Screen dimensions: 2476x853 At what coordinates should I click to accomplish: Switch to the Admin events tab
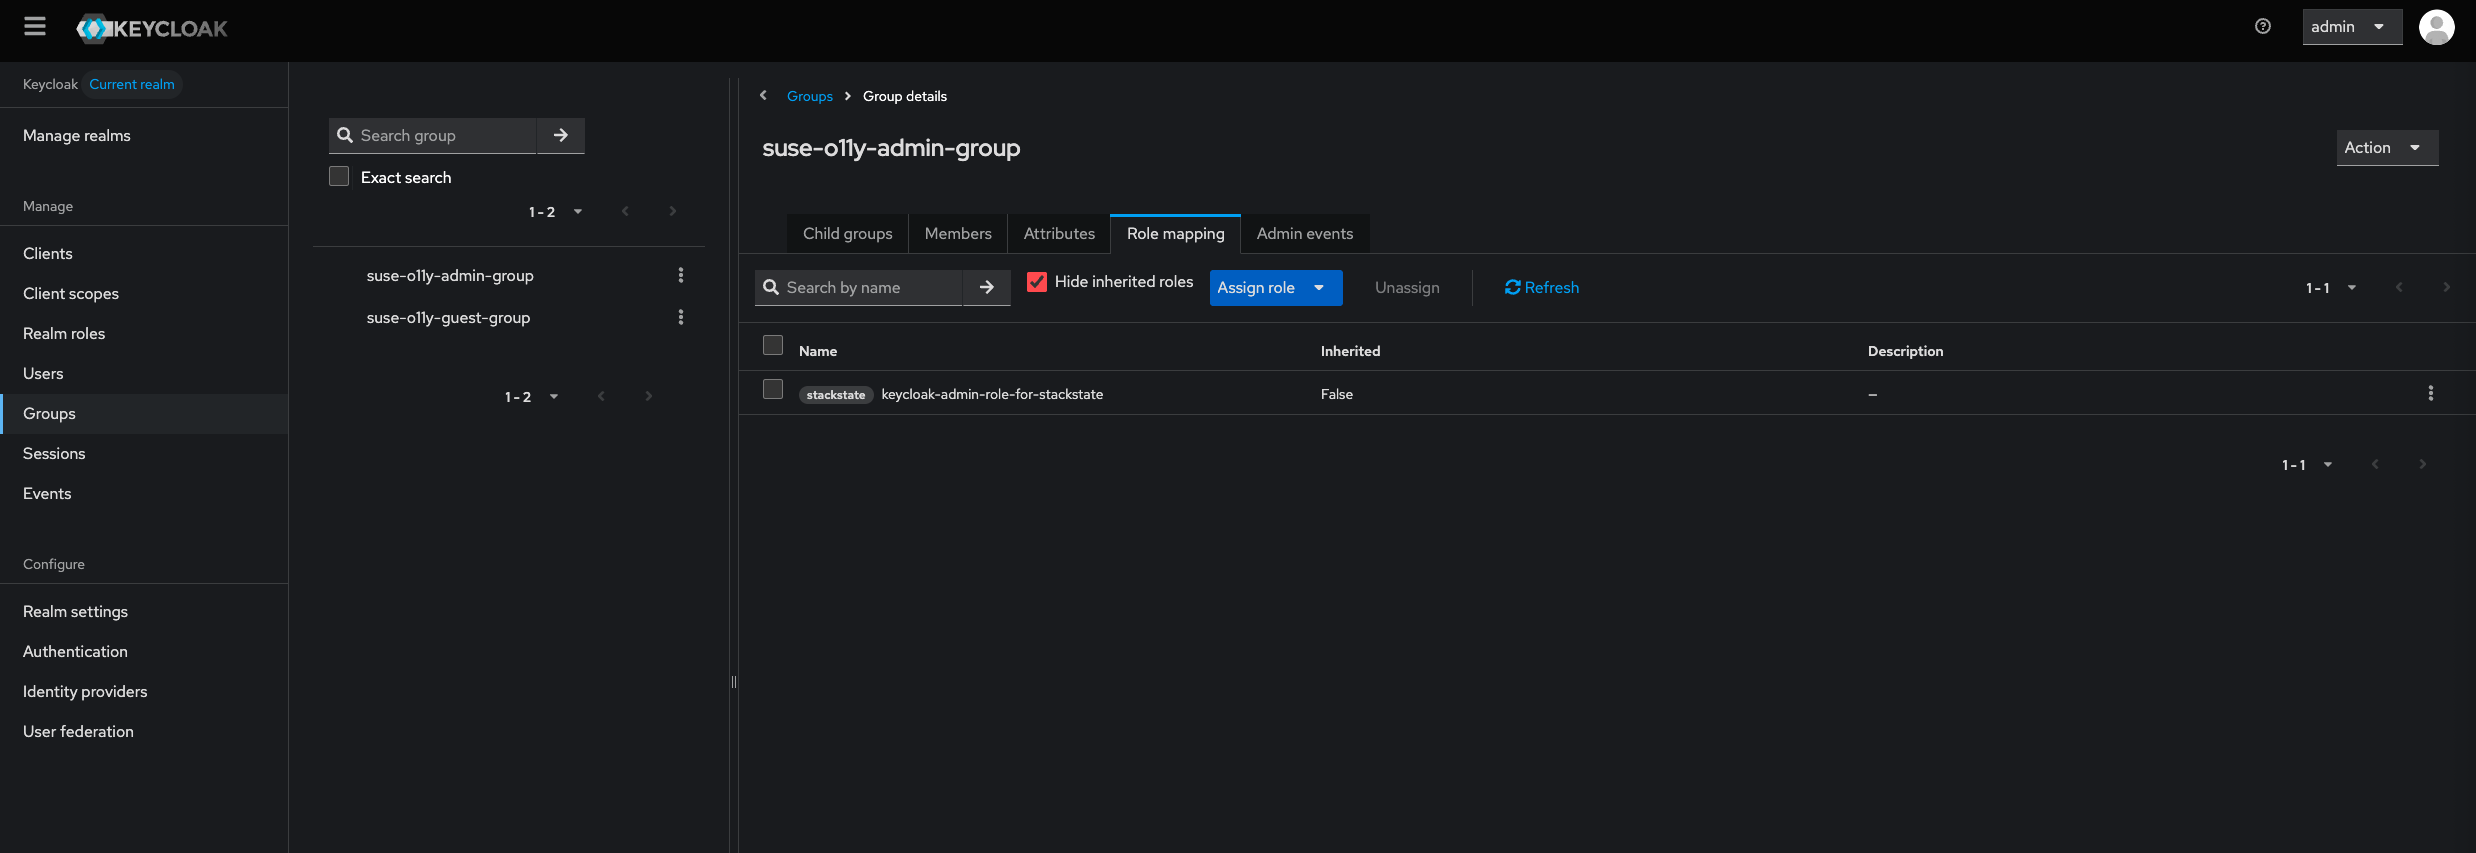coord(1304,234)
